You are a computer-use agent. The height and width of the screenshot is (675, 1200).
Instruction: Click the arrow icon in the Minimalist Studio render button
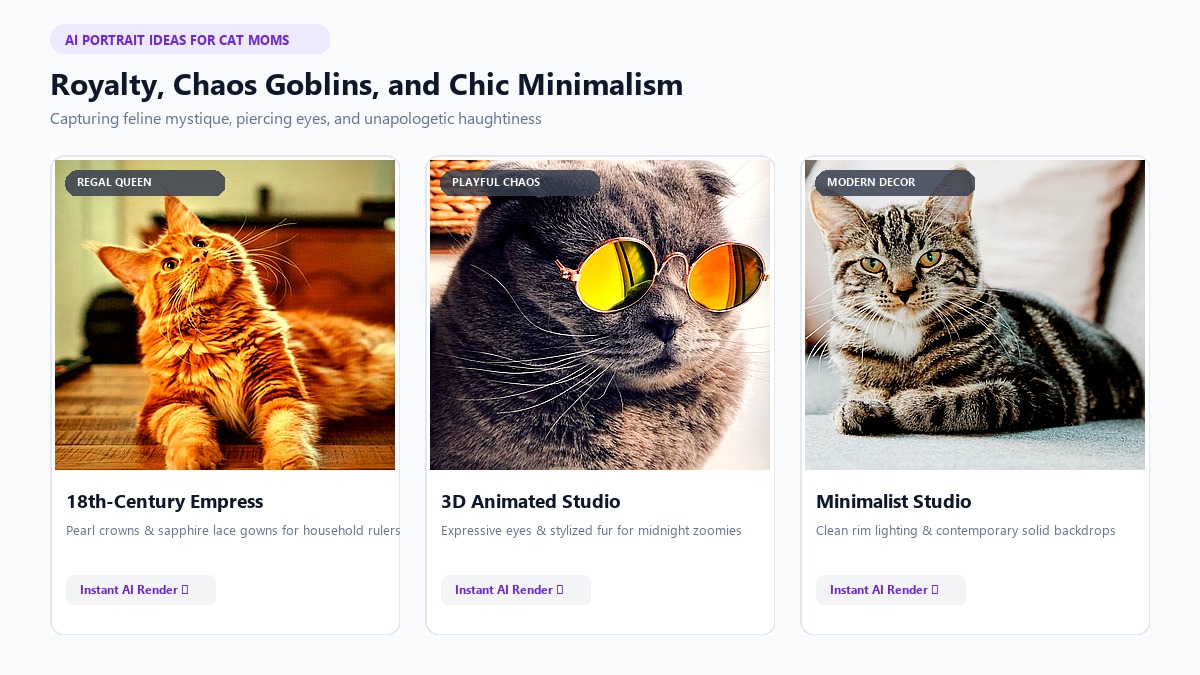[x=935, y=590]
